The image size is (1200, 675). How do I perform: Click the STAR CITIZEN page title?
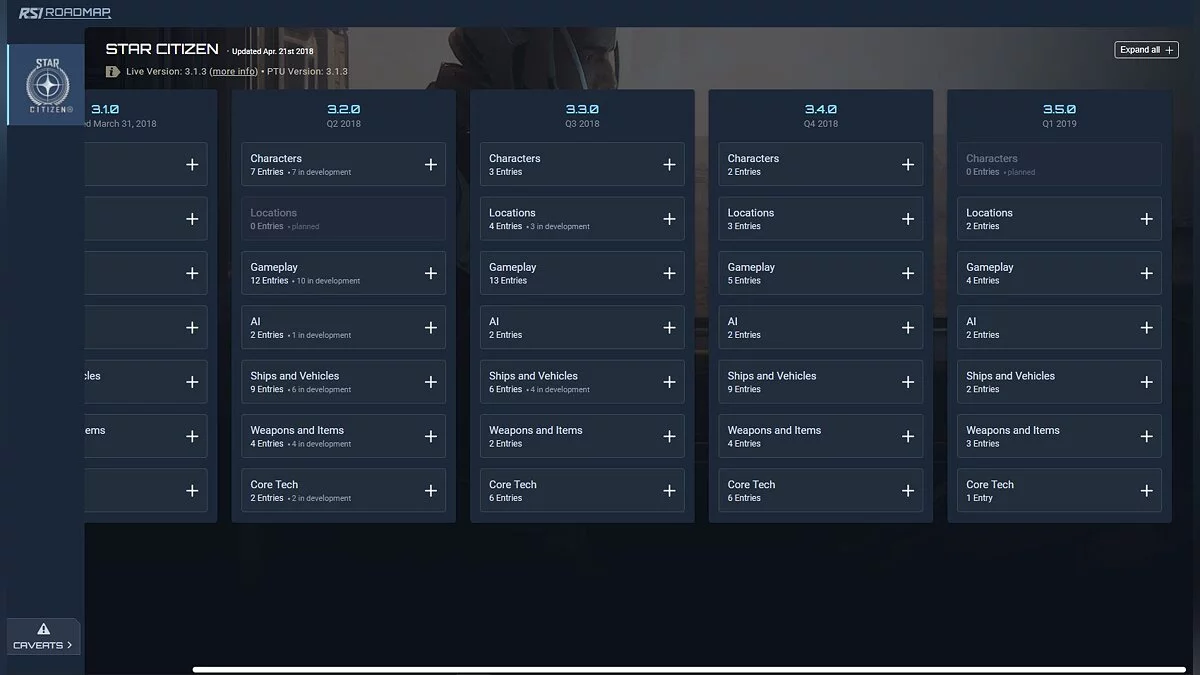point(162,49)
